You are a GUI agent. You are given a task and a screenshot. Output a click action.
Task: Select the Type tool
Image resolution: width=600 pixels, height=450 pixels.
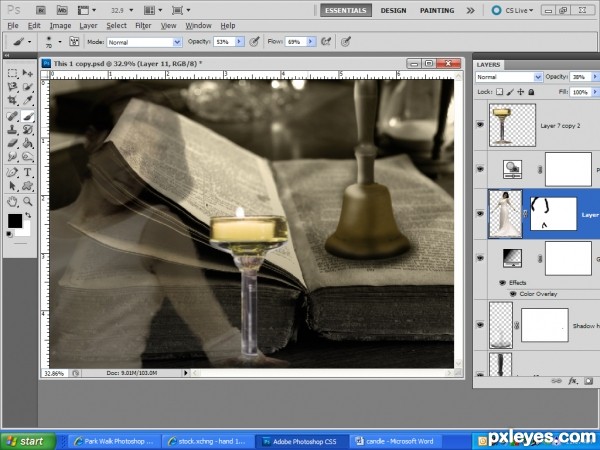(28, 172)
